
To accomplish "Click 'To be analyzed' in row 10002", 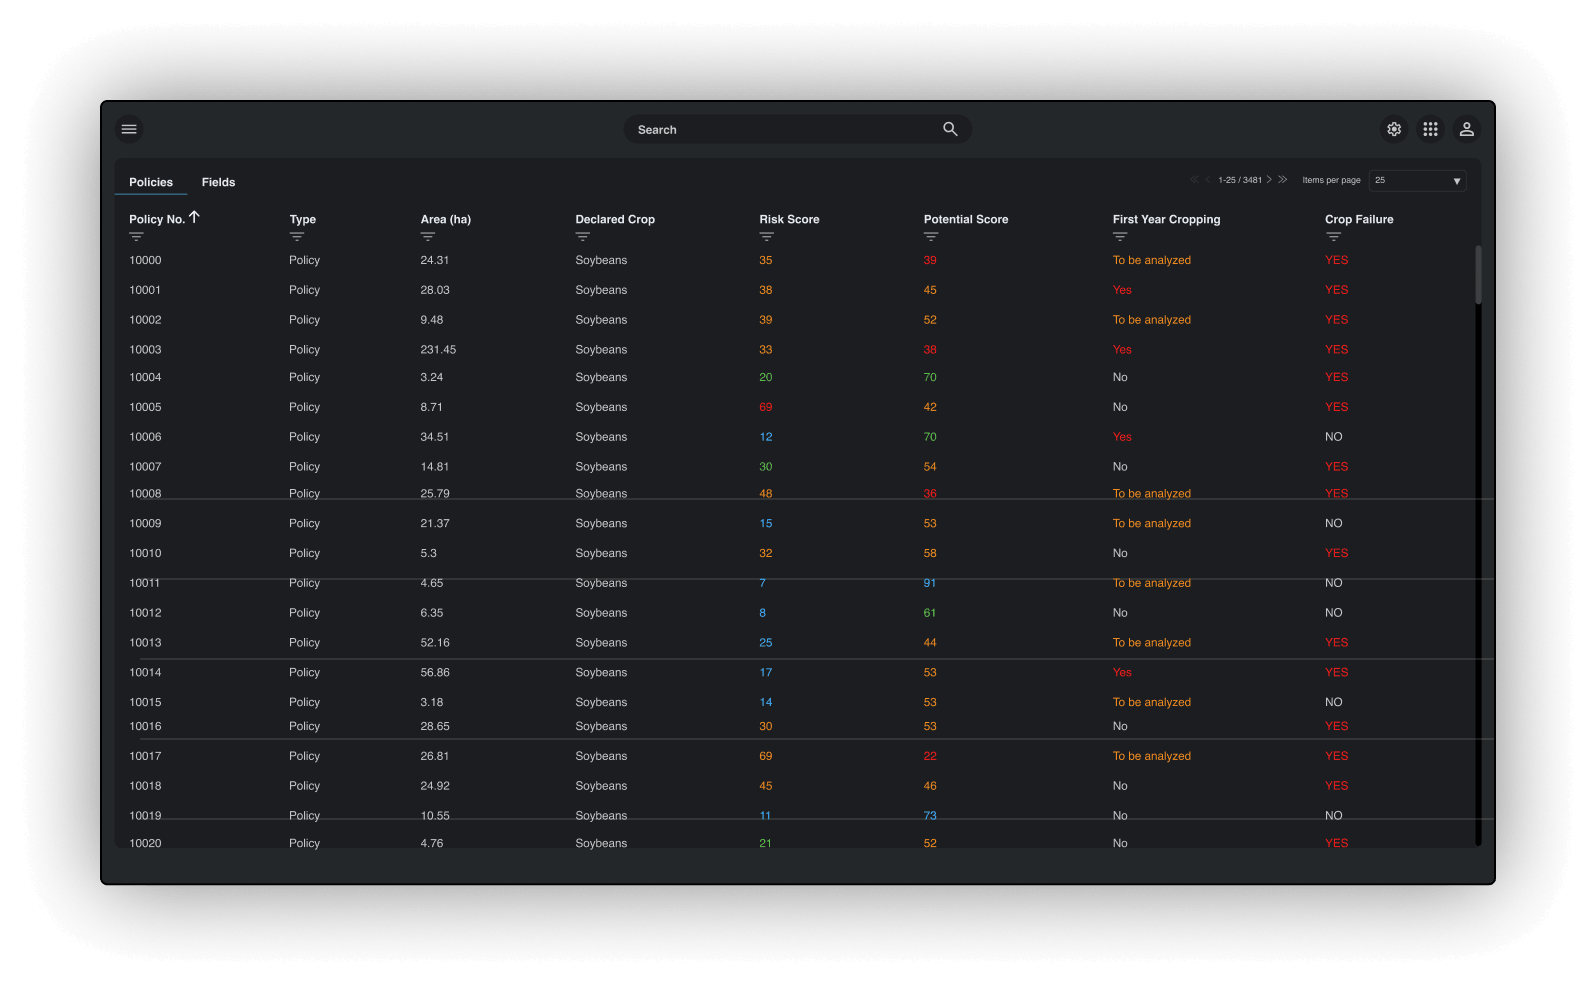I will click(x=1152, y=320).
